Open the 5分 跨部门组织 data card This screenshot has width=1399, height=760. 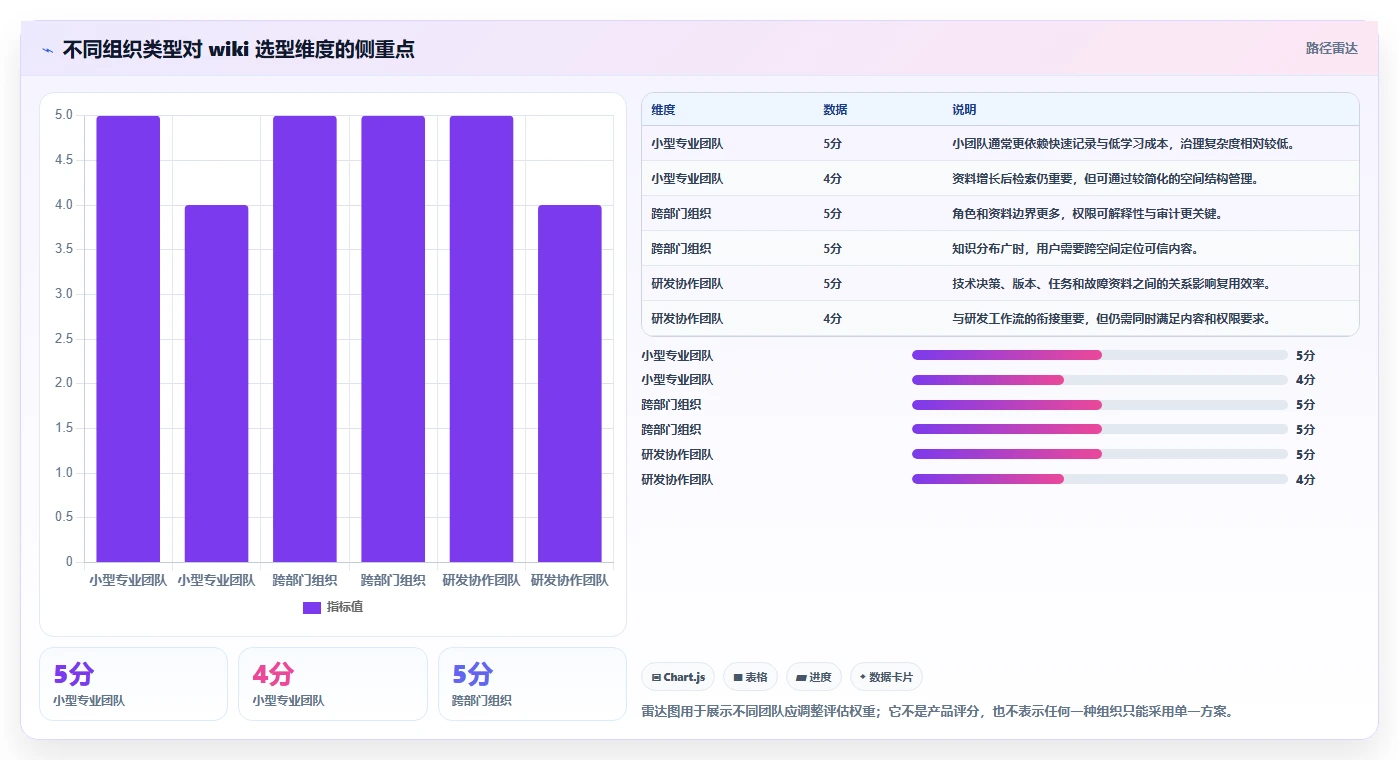(532, 684)
